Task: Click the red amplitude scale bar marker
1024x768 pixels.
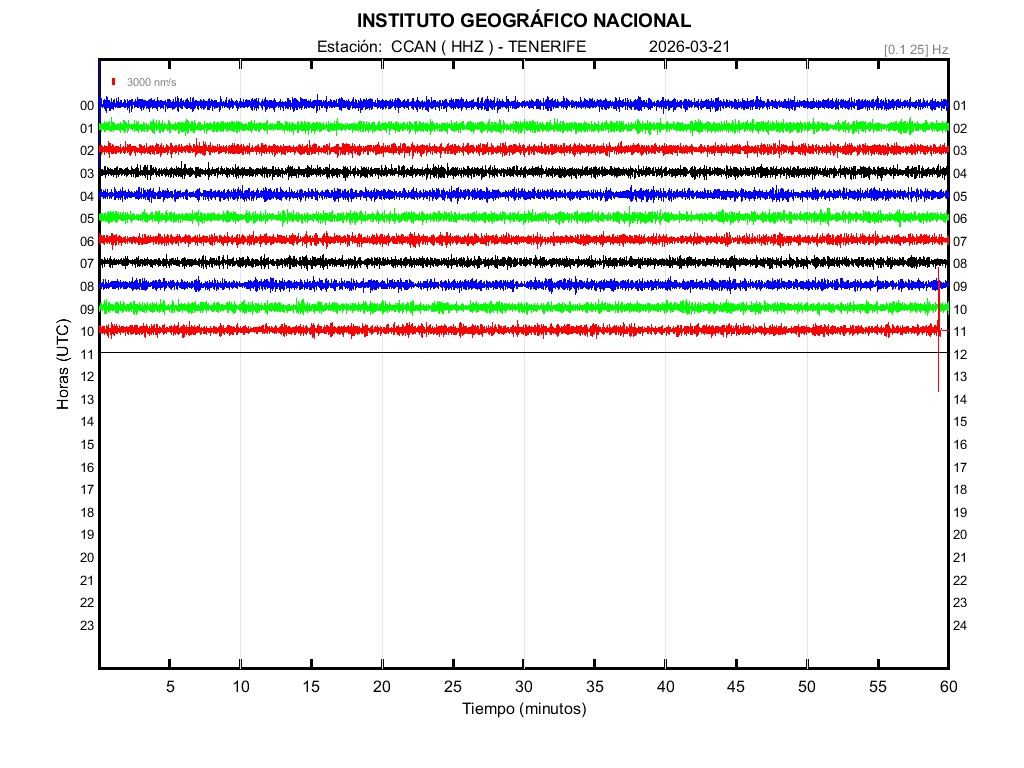Action: [x=114, y=82]
